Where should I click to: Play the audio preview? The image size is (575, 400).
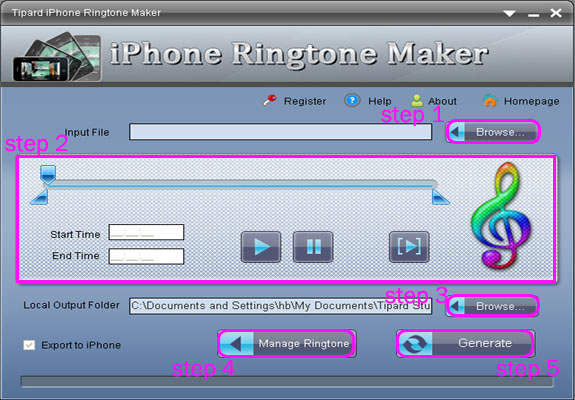[261, 247]
